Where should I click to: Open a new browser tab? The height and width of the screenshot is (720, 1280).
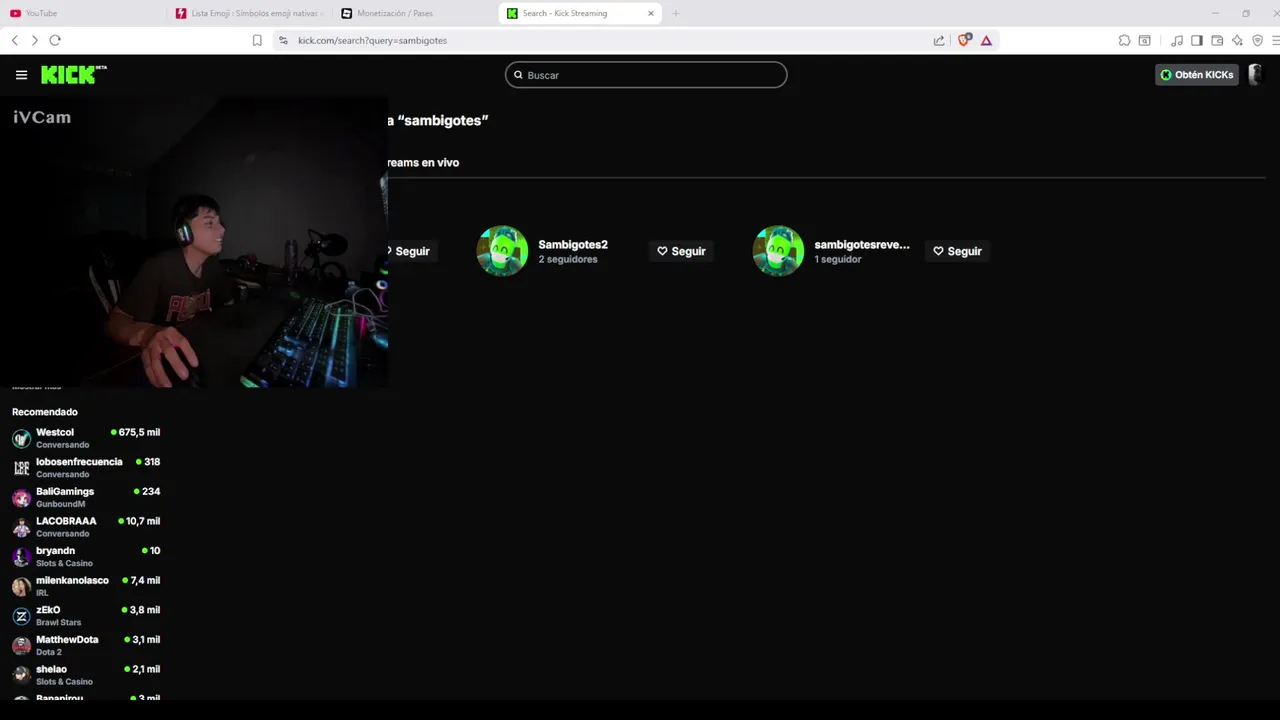point(676,13)
